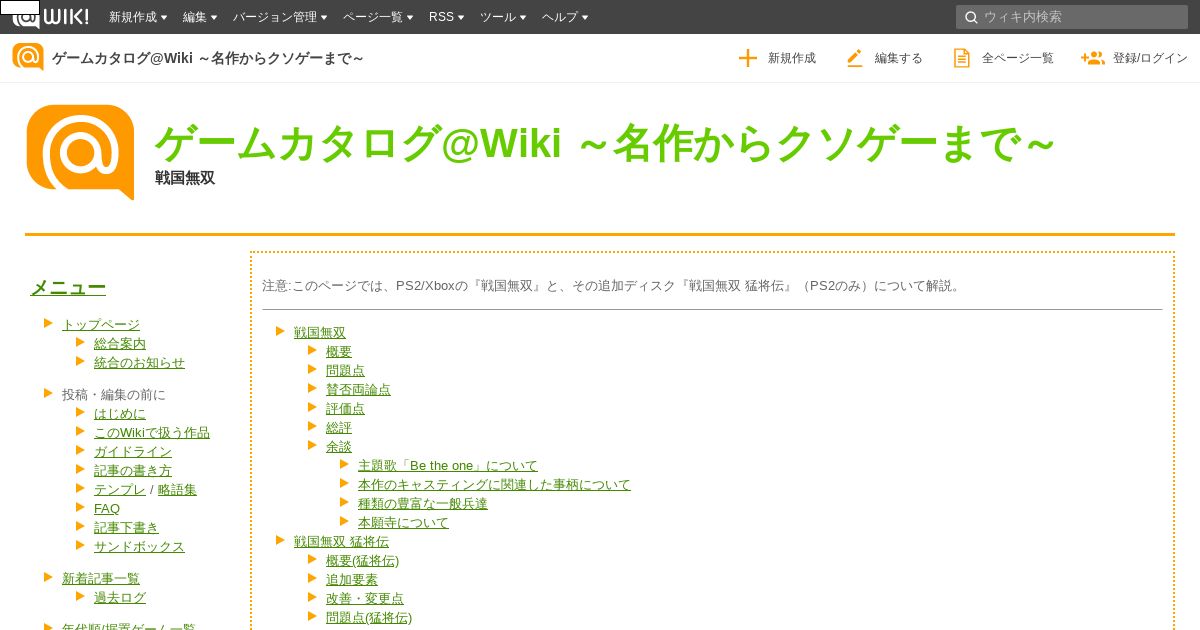Image resolution: width=1200 pixels, height=630 pixels.
Task: Open はじめに in the sidebar
Action: click(120, 413)
